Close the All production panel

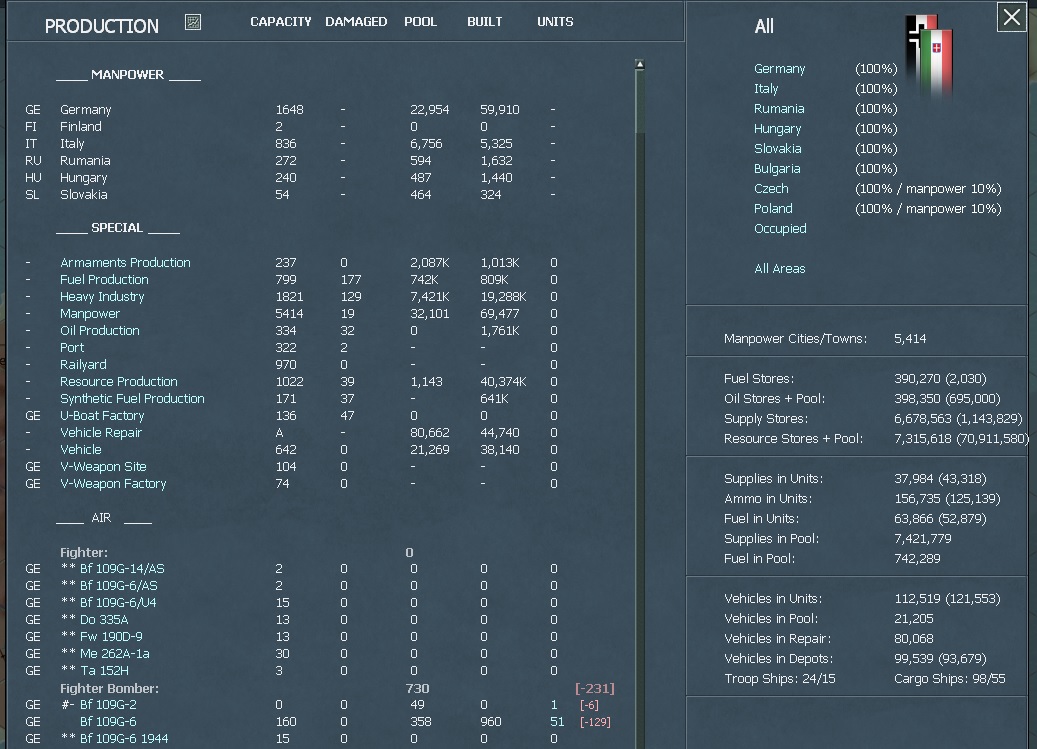[1011, 17]
